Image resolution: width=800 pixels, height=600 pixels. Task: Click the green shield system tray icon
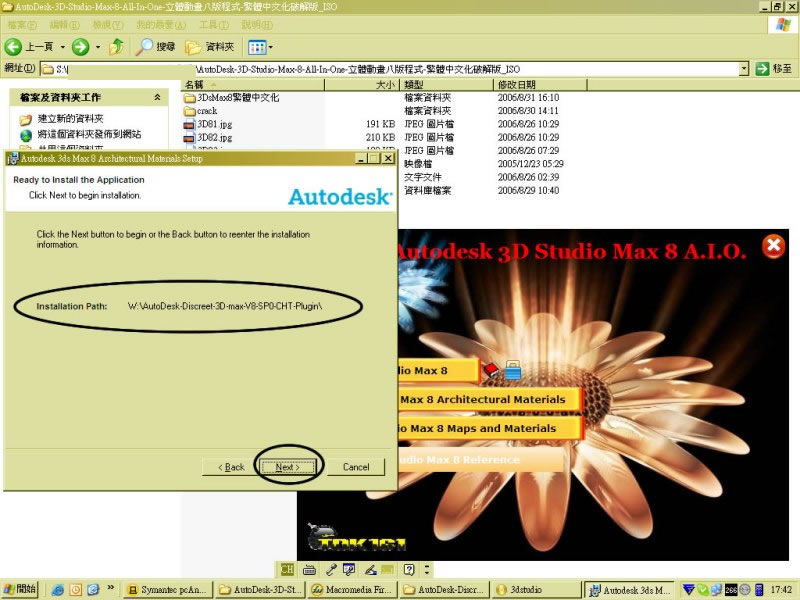[x=703, y=590]
